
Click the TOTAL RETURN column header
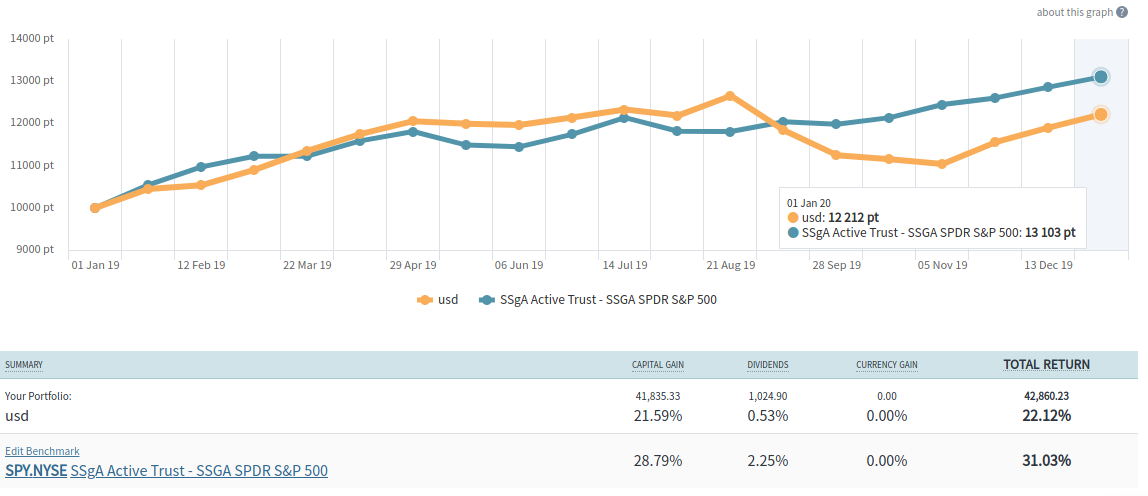pos(1046,365)
